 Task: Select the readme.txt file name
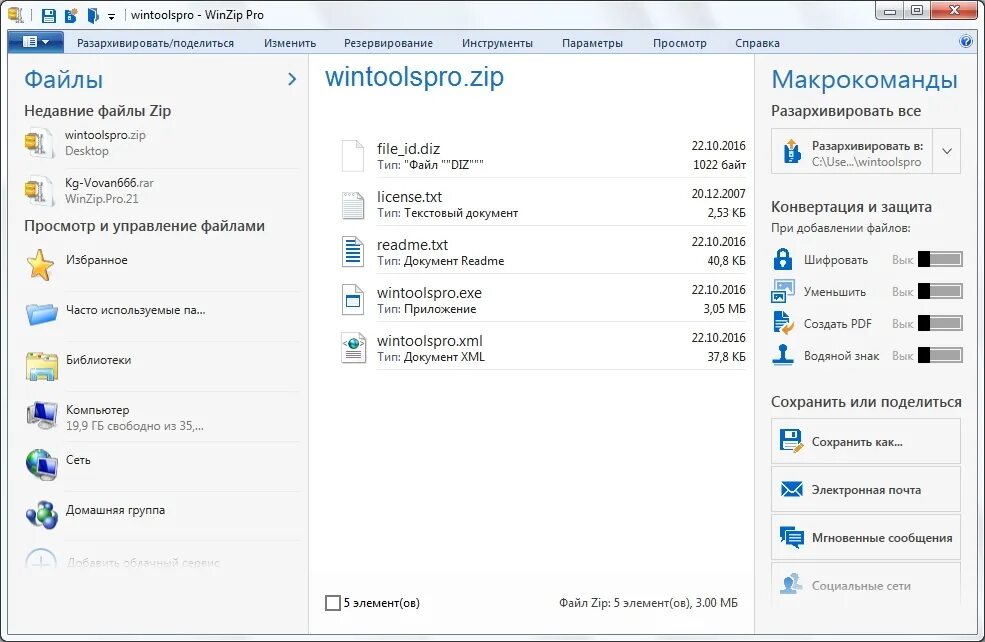(x=412, y=245)
